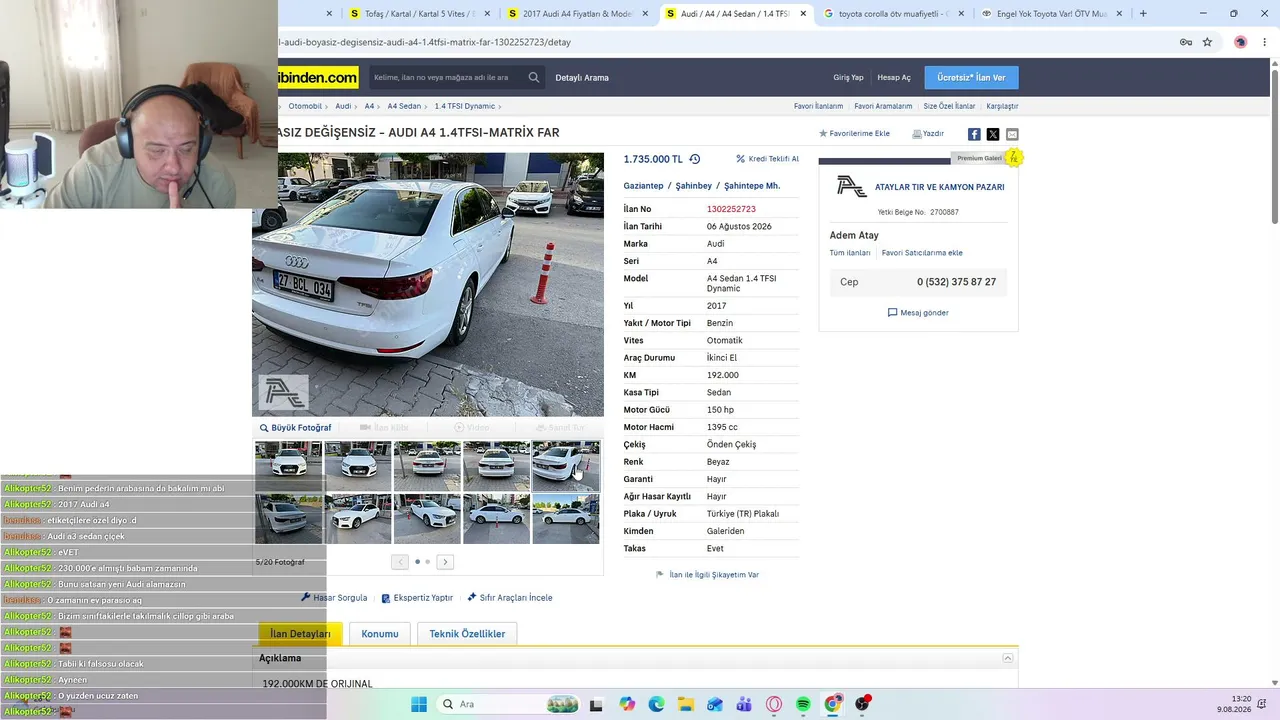Click the Giriş Yap link
The image size is (1280, 720).
coord(848,78)
